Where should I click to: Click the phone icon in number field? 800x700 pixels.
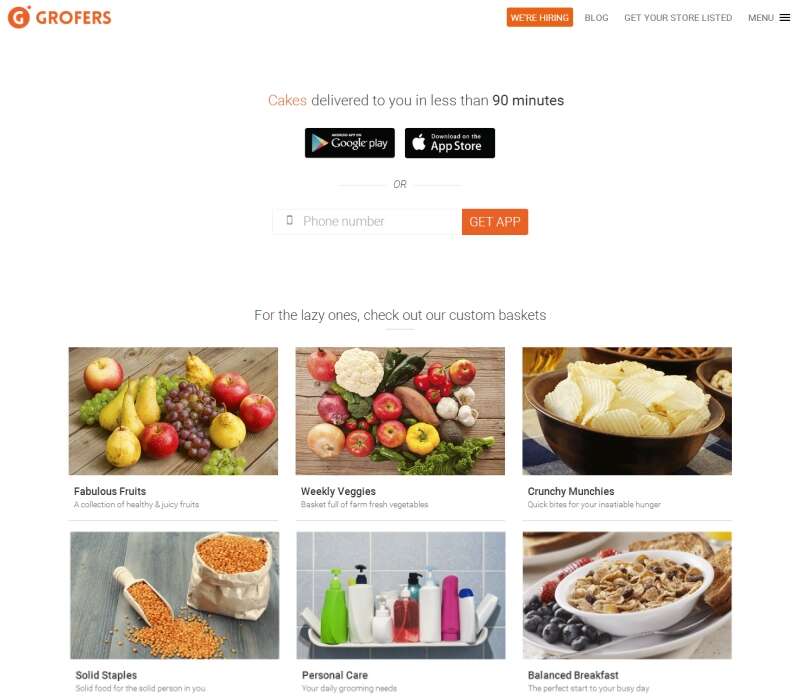pos(290,220)
